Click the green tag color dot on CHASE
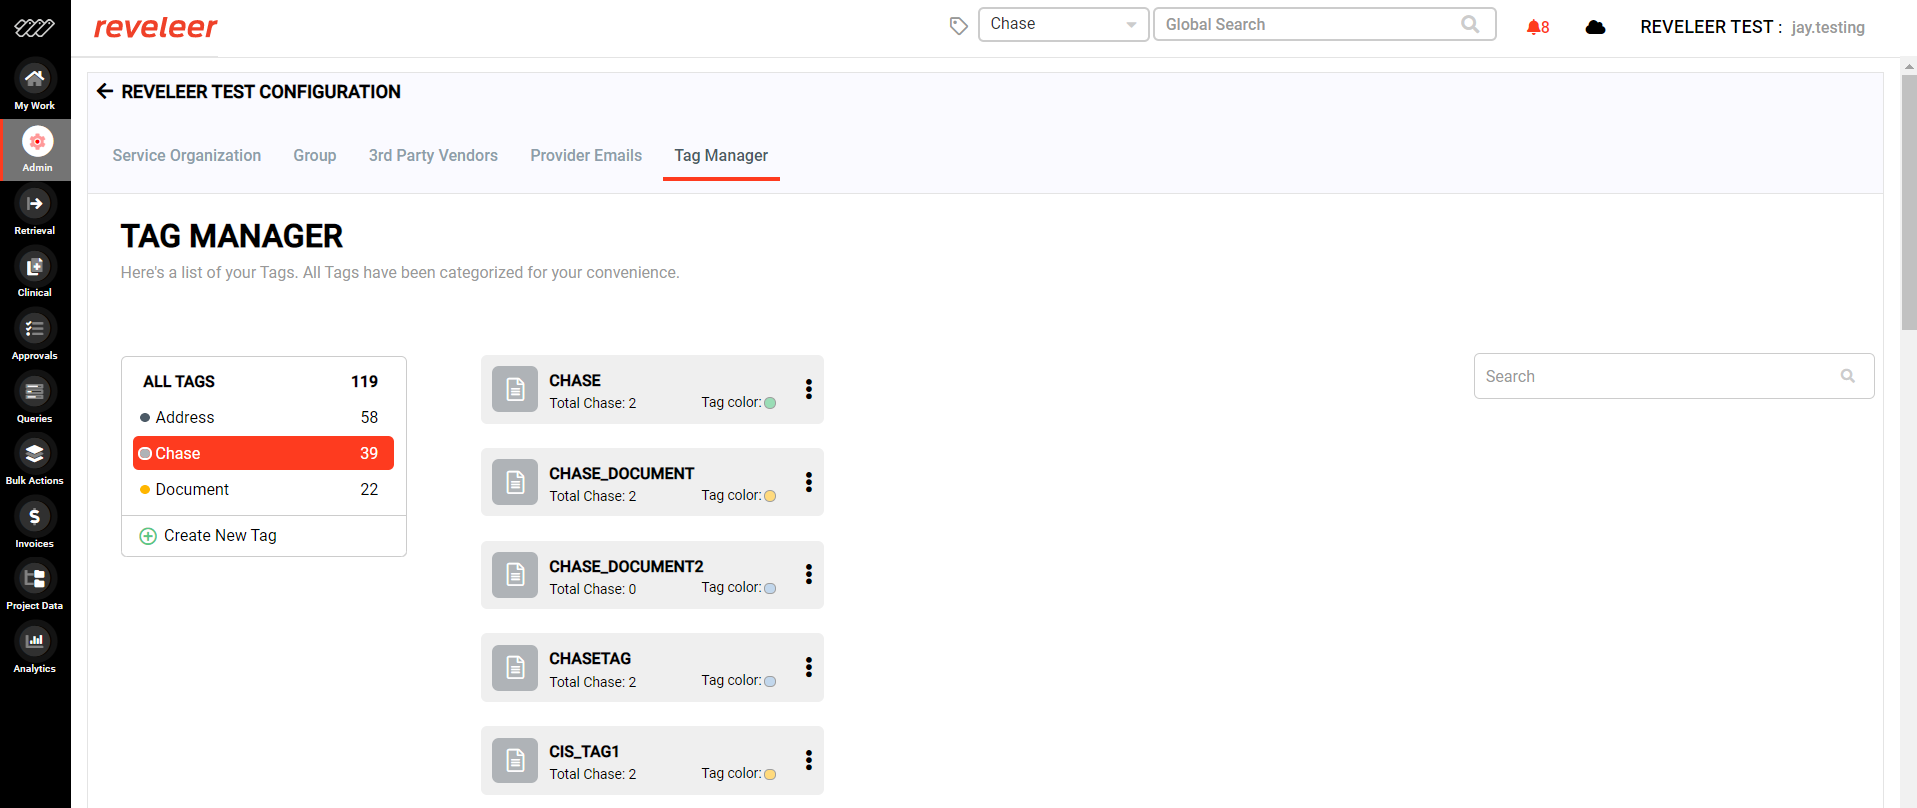 770,403
